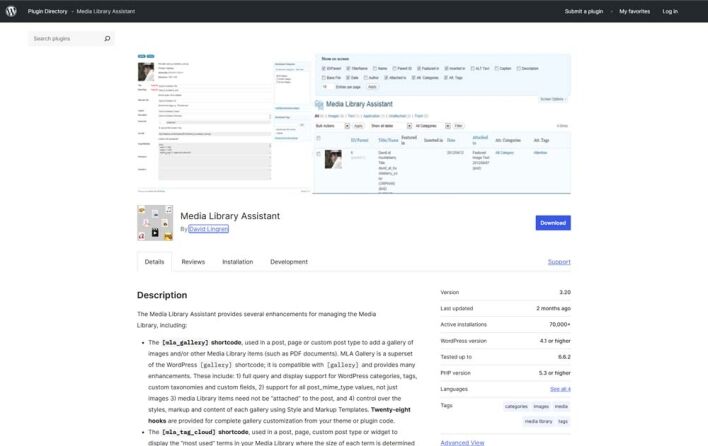
Task: Click Media Library Assistant breadcrumb text
Action: pos(106,11)
